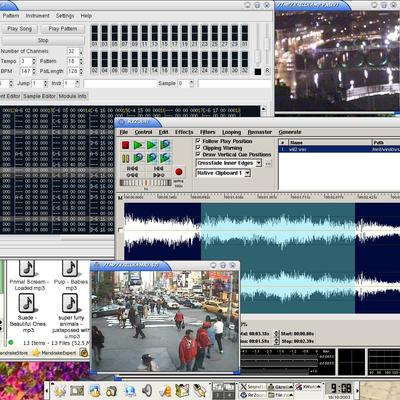This screenshot has width=400, height=400.
Task: Click the R button beside the tracker's volume sliders
Action: tap(267, 71)
